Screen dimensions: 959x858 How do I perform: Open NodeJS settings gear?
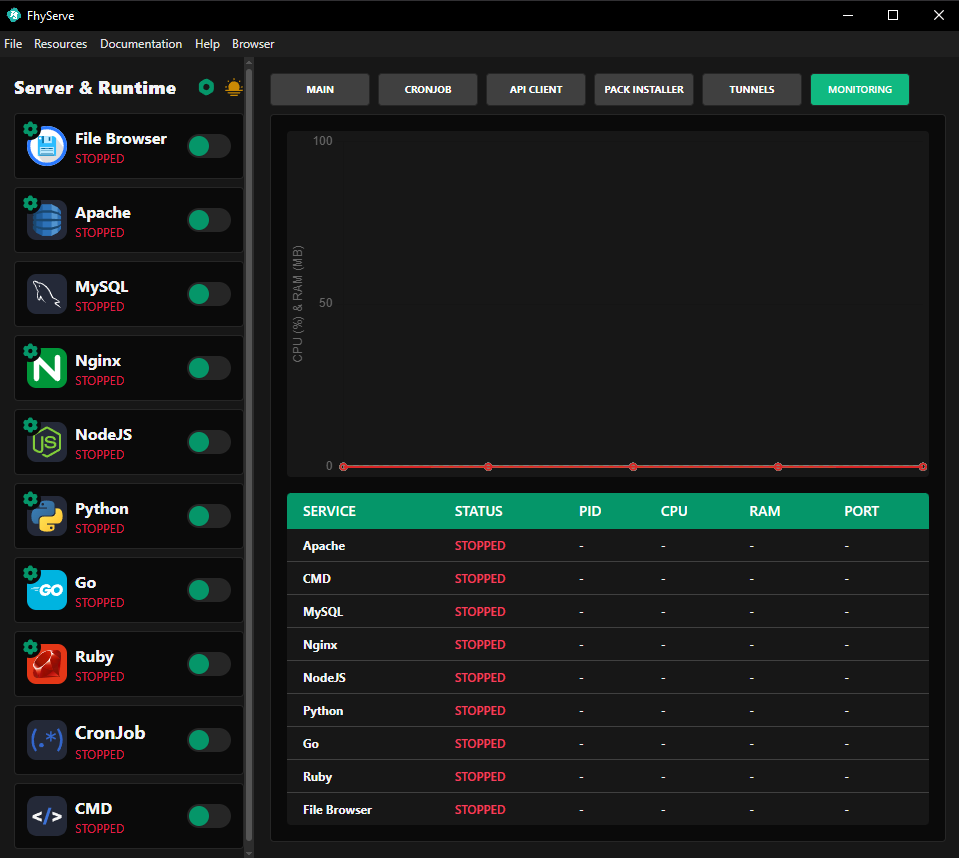(30, 425)
